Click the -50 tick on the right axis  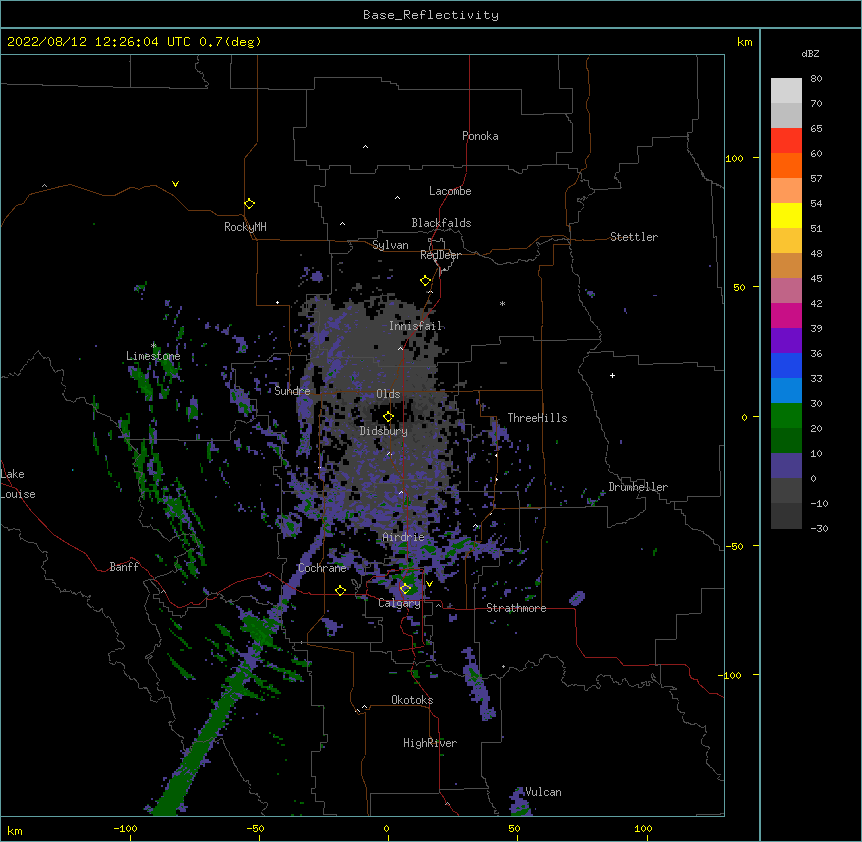pyautogui.click(x=734, y=546)
